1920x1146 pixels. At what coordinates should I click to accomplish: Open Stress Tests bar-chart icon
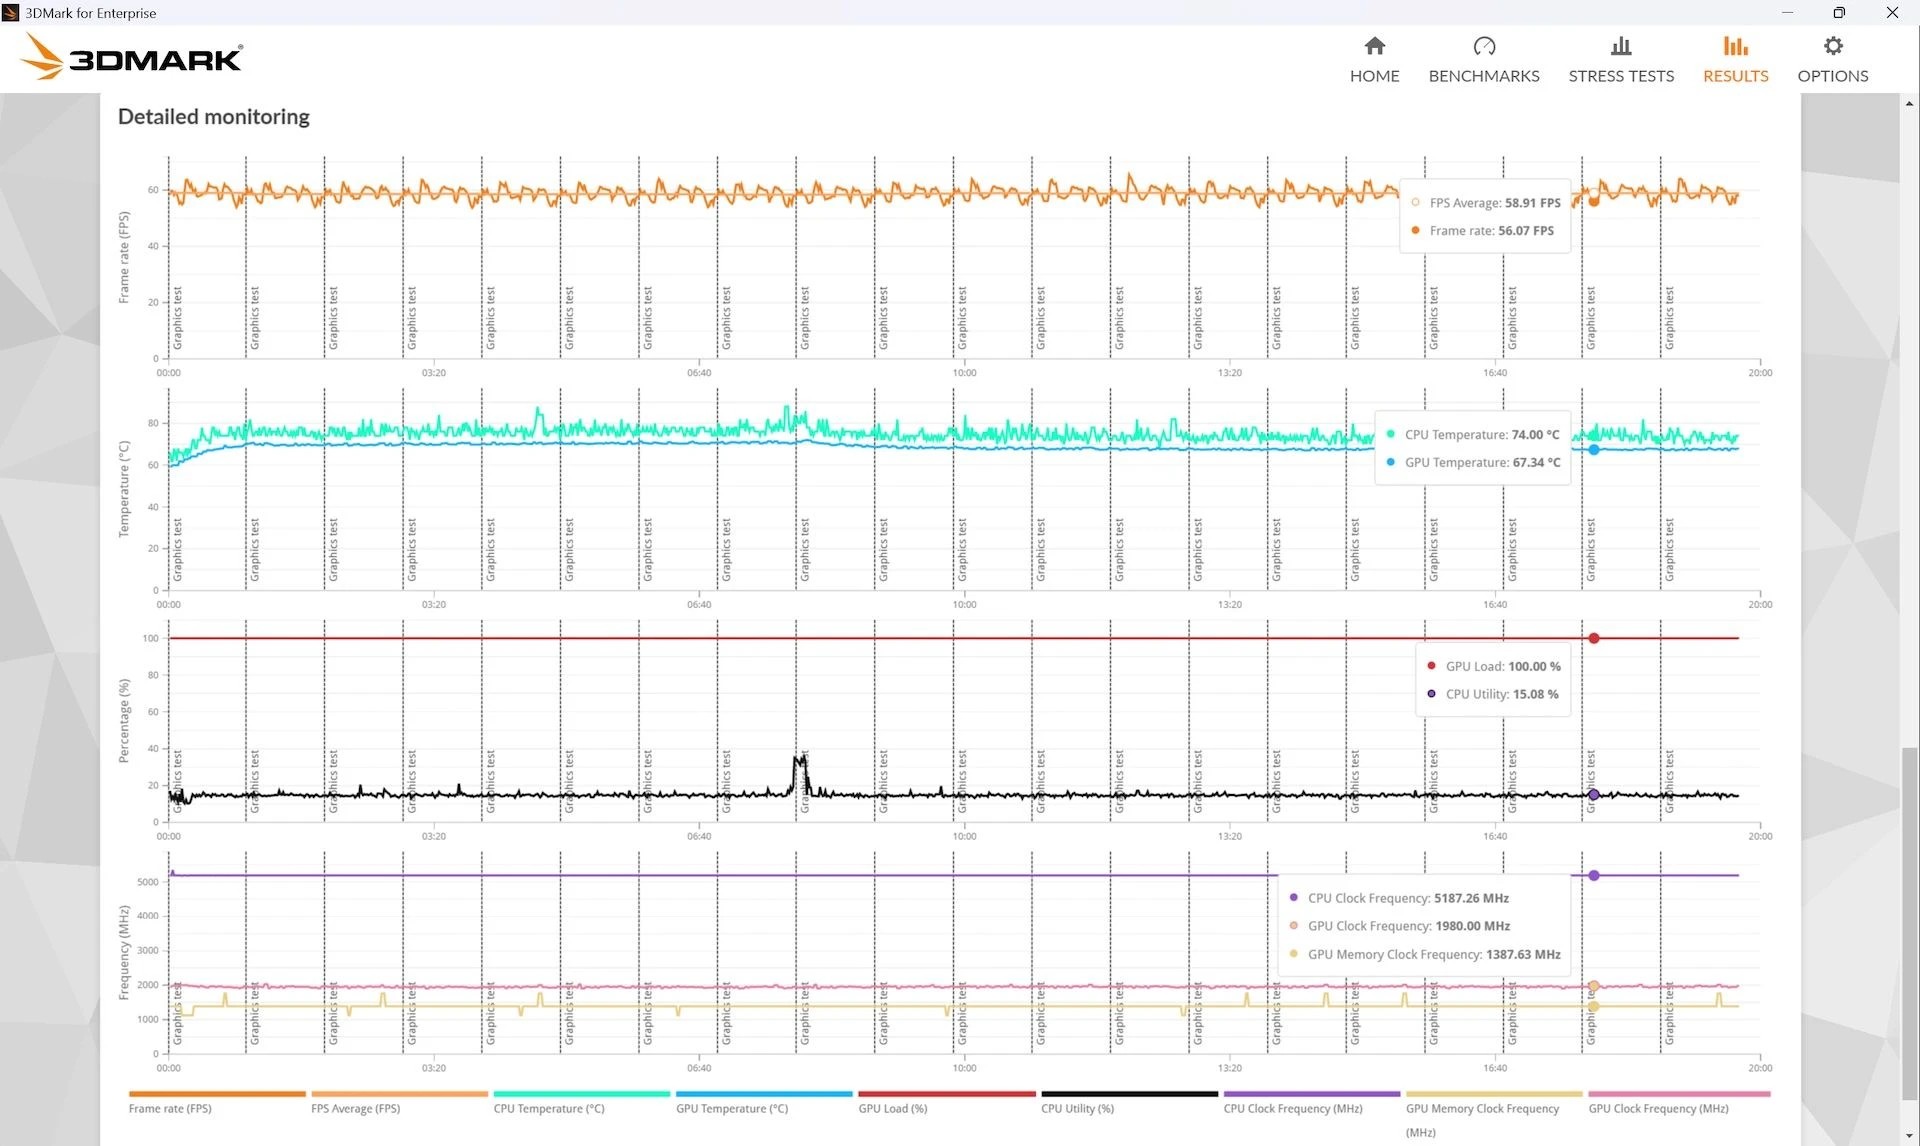point(1620,46)
